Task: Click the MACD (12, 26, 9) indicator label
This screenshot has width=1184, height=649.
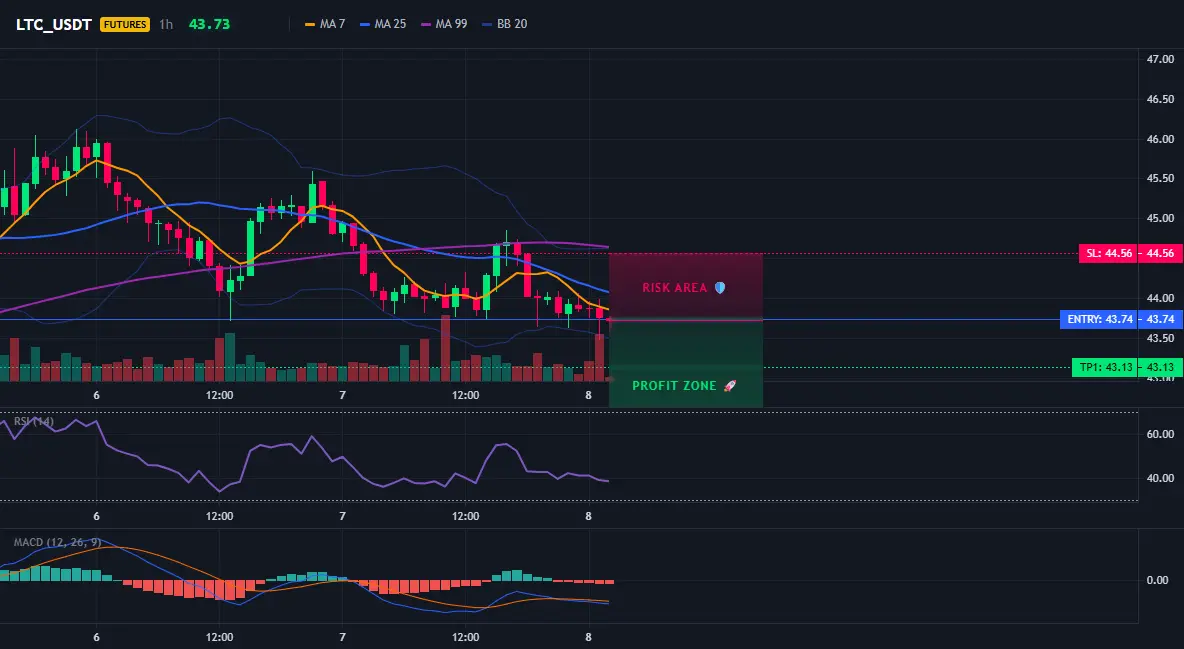Action: point(57,542)
